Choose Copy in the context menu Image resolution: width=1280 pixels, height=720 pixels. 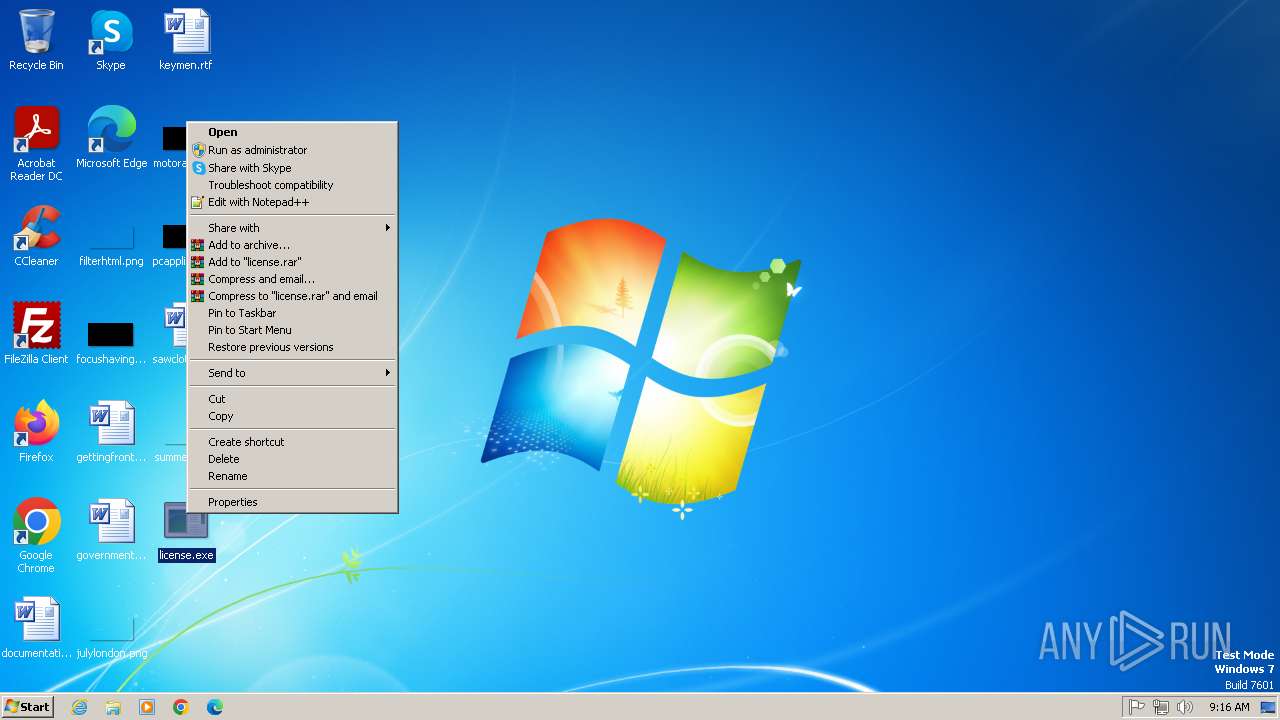[293, 416]
